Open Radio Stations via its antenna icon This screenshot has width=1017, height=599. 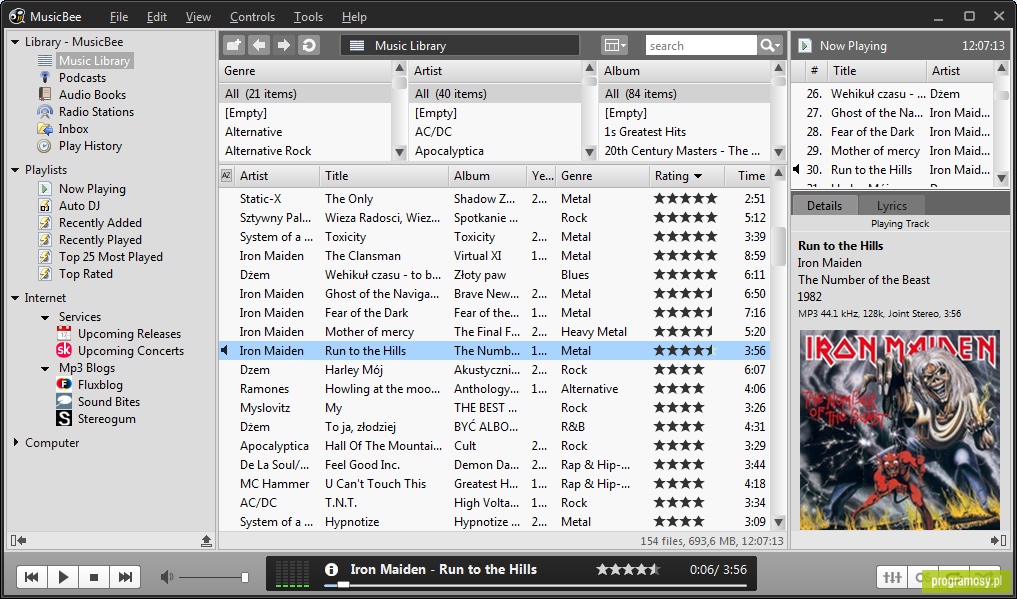pyautogui.click(x=45, y=112)
